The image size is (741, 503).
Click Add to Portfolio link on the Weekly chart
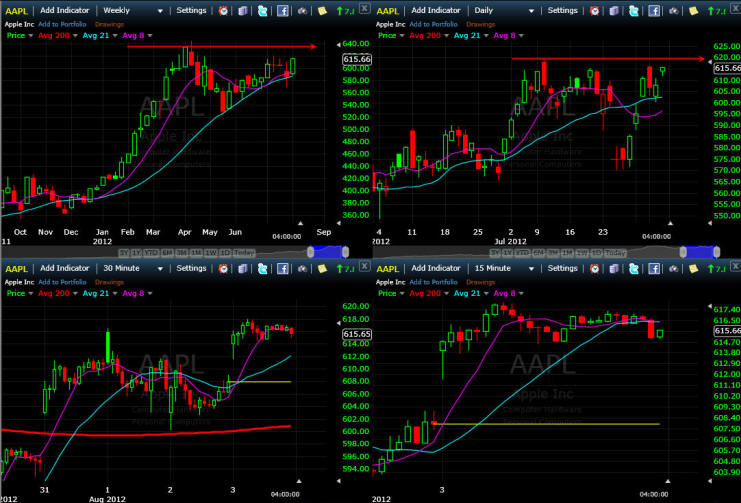[62, 24]
